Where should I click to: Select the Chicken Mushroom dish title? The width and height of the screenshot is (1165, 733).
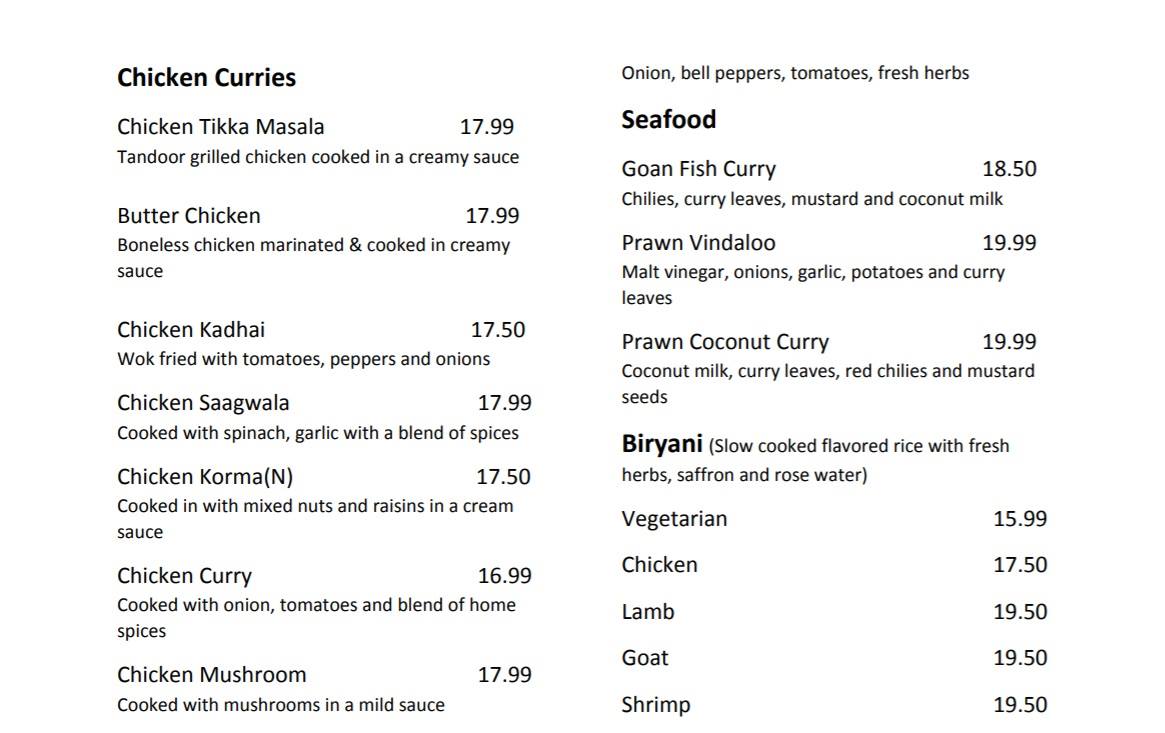click(211, 675)
